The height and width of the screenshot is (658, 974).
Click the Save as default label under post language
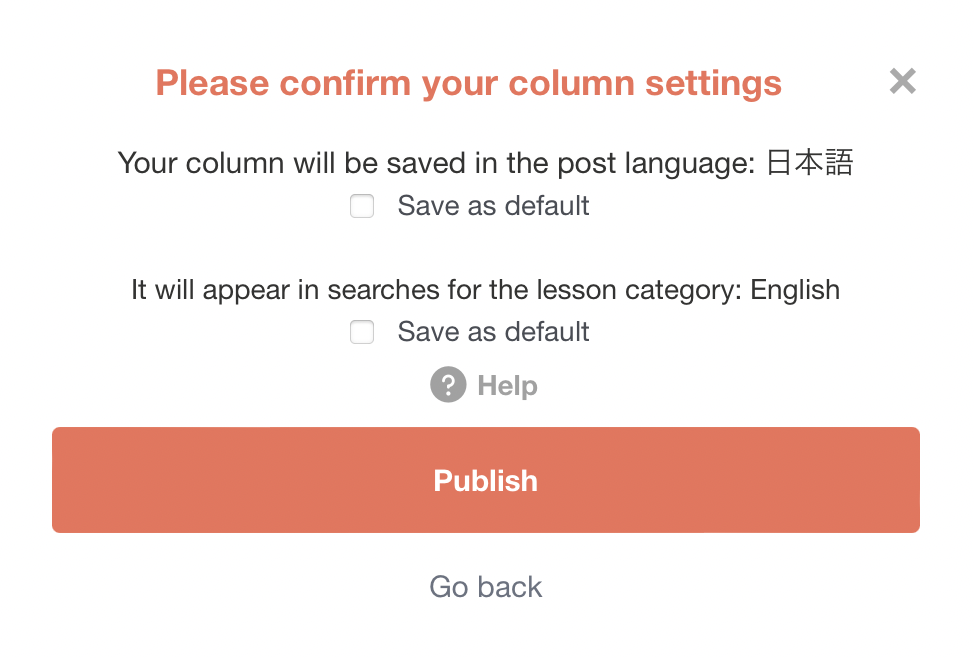tap(493, 206)
